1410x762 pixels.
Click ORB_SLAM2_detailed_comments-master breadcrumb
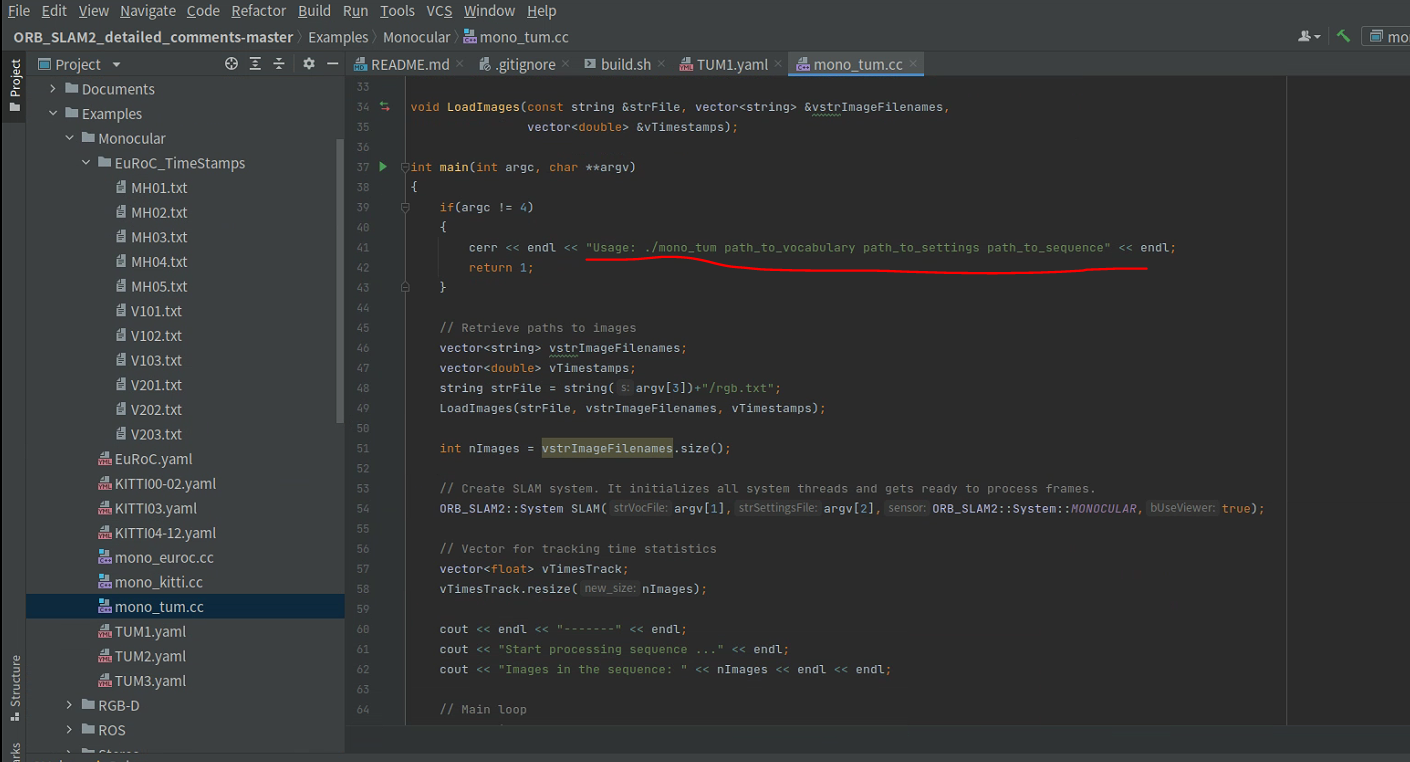(153, 37)
